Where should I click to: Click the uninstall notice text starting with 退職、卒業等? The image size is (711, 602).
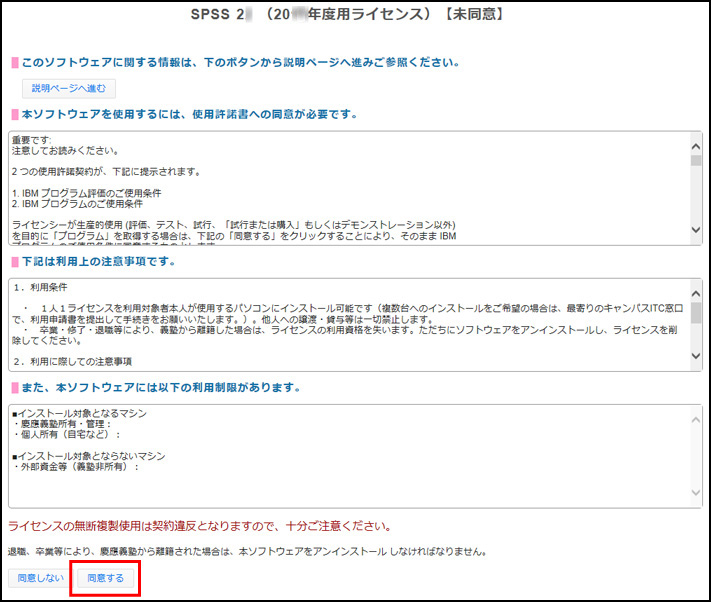248,552
